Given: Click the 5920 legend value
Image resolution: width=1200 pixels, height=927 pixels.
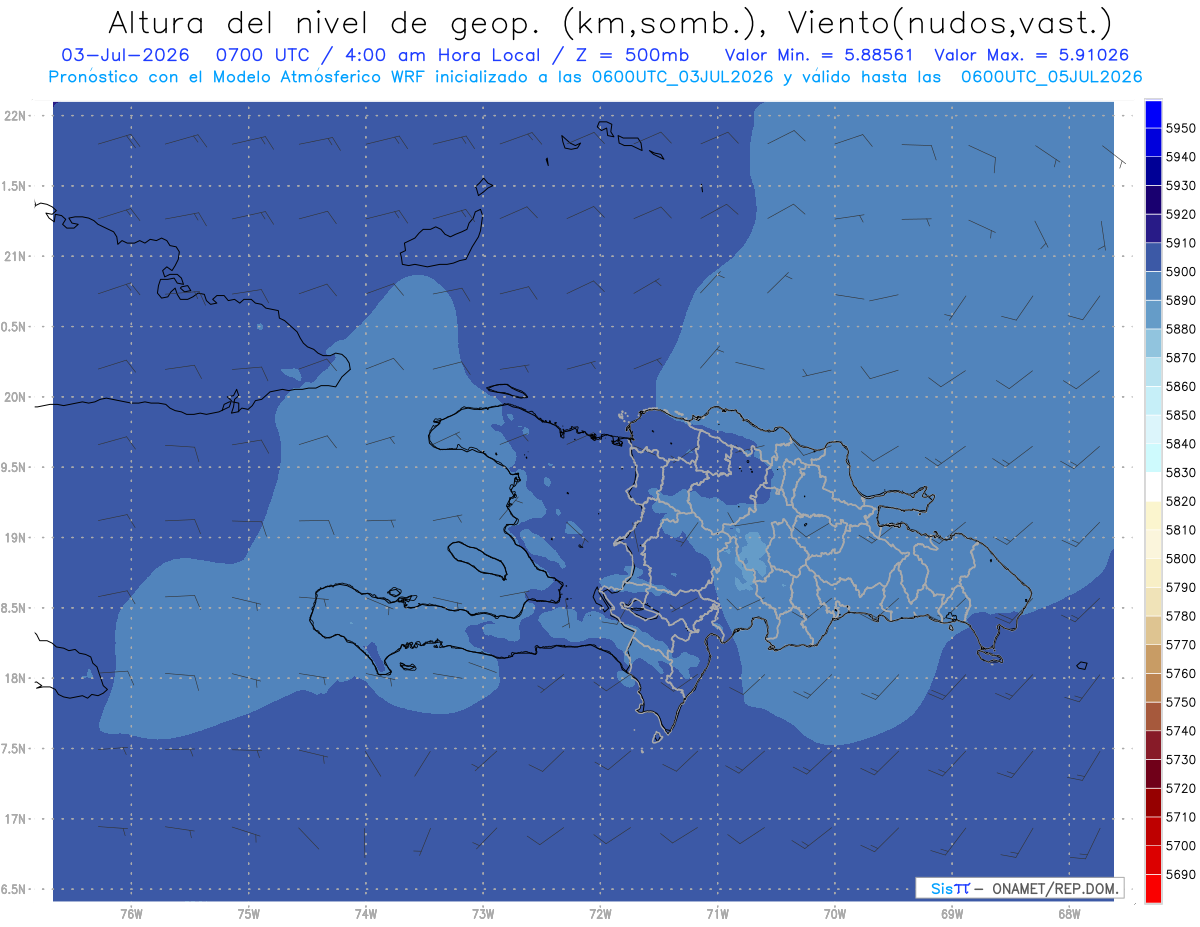Looking at the screenshot, I should pos(1180,214).
